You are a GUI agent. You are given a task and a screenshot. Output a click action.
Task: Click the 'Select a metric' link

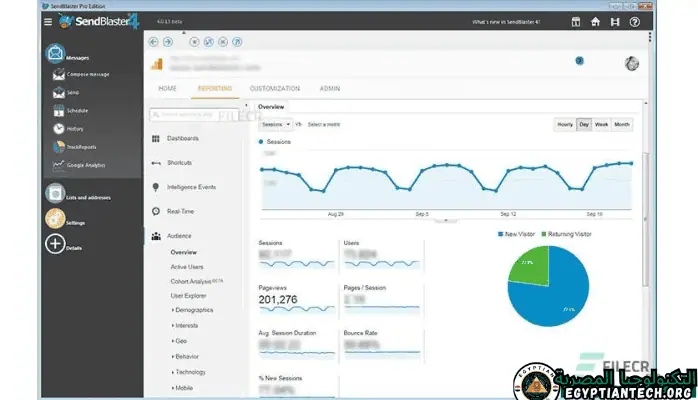coord(325,124)
